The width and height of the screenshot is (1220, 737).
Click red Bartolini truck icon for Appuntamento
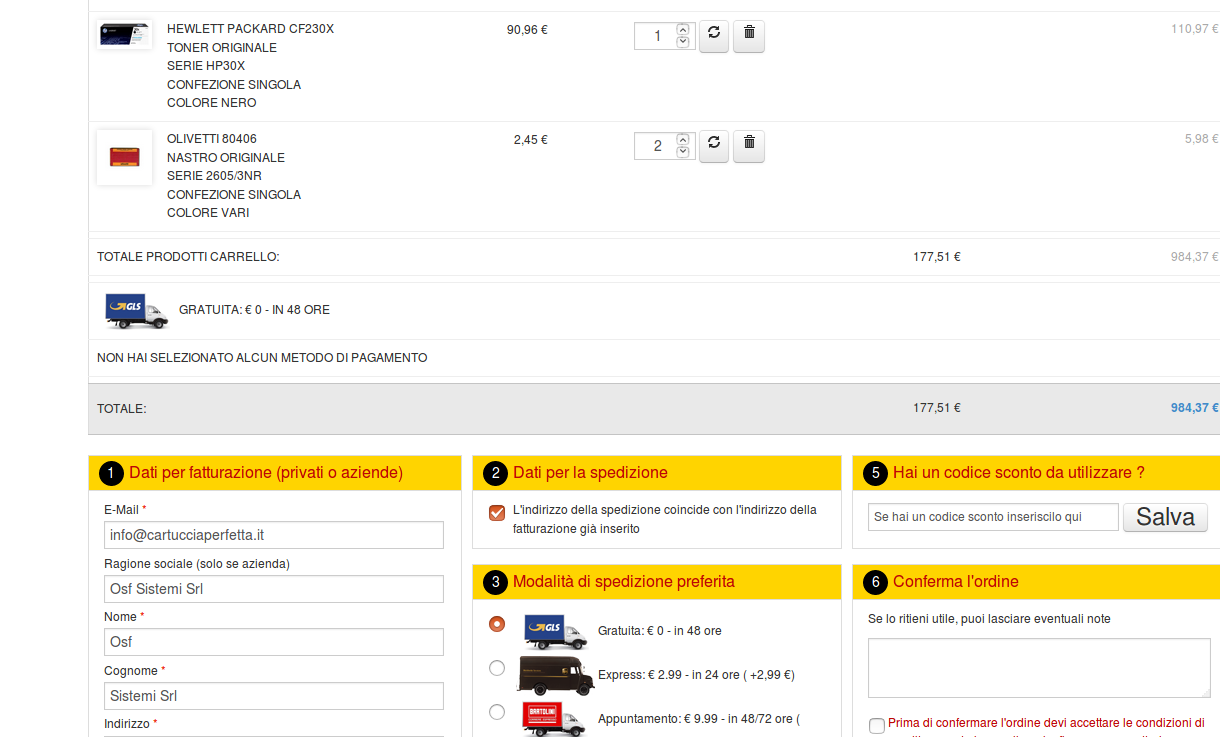point(554,719)
